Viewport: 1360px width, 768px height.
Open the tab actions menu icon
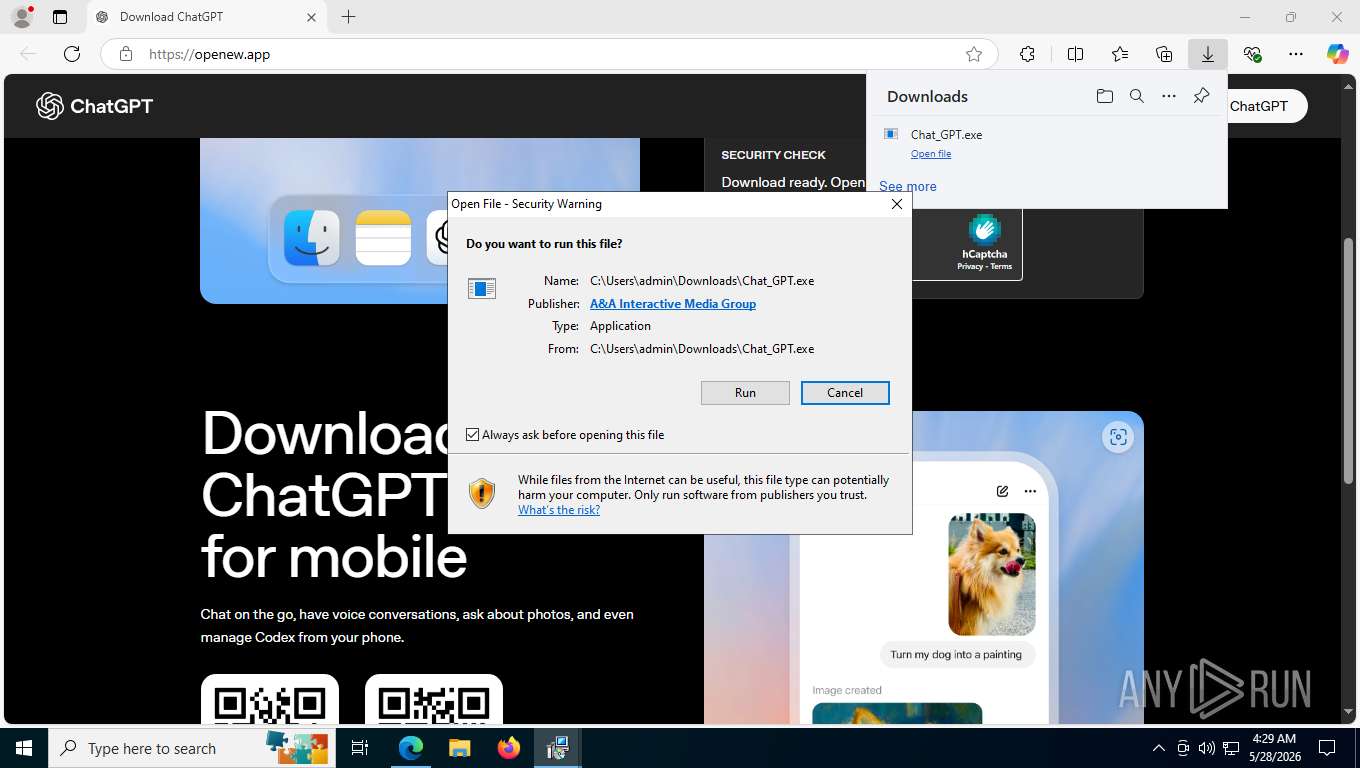60,17
